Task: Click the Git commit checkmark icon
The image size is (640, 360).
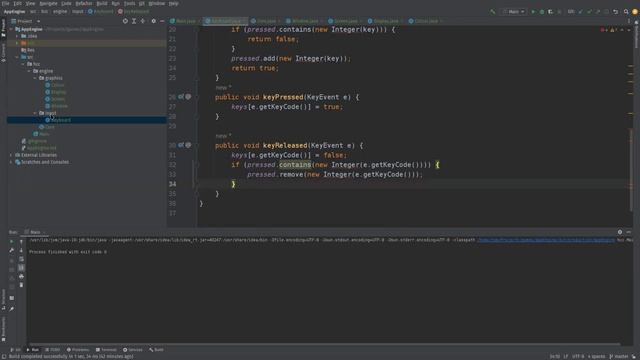Action: (x=589, y=12)
